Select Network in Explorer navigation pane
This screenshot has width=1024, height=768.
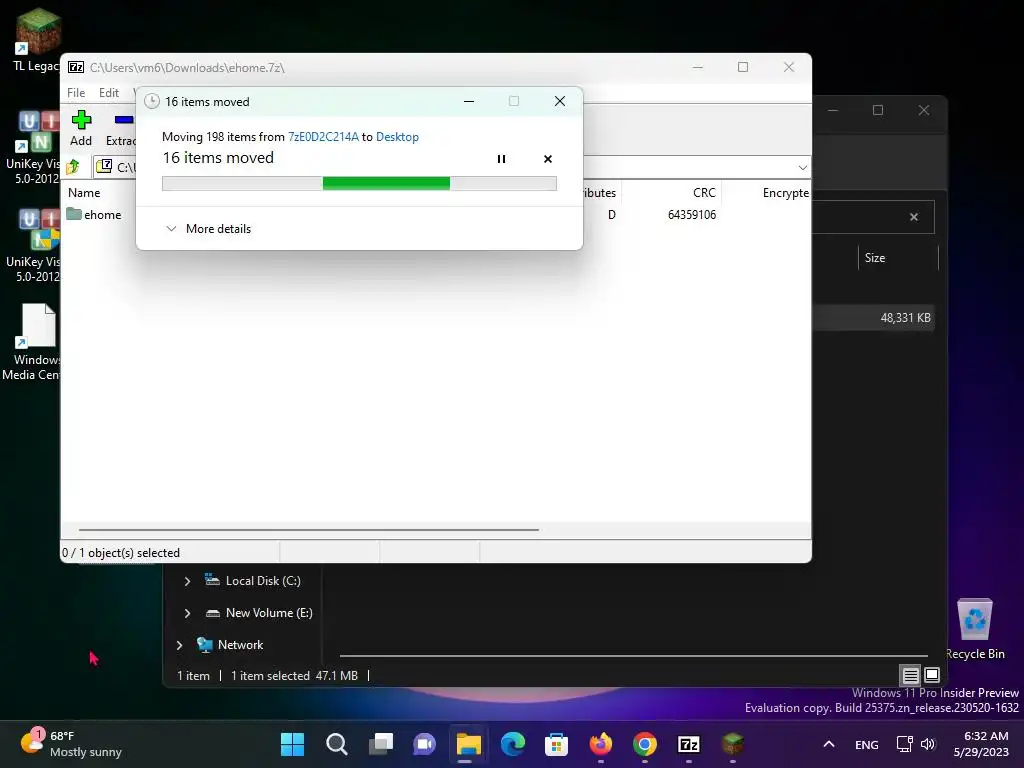point(230,645)
